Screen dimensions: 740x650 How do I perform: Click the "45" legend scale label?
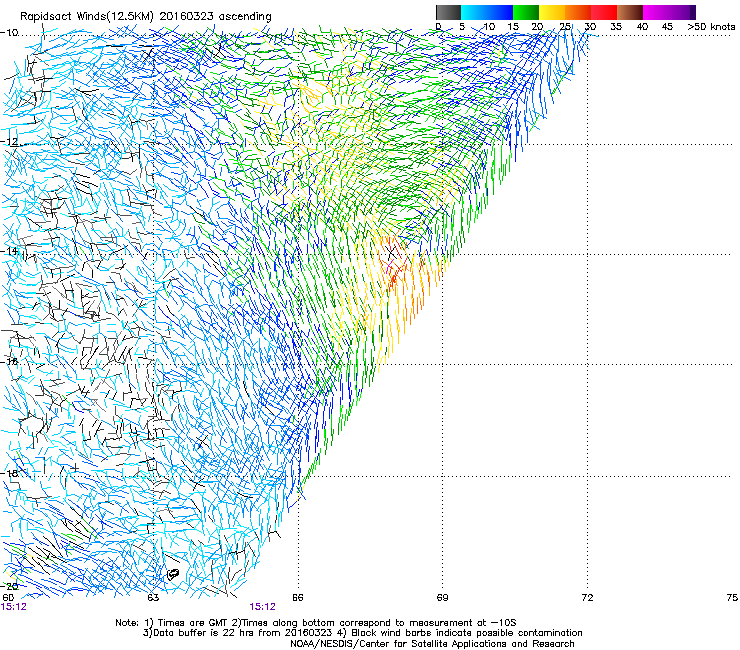[667, 27]
